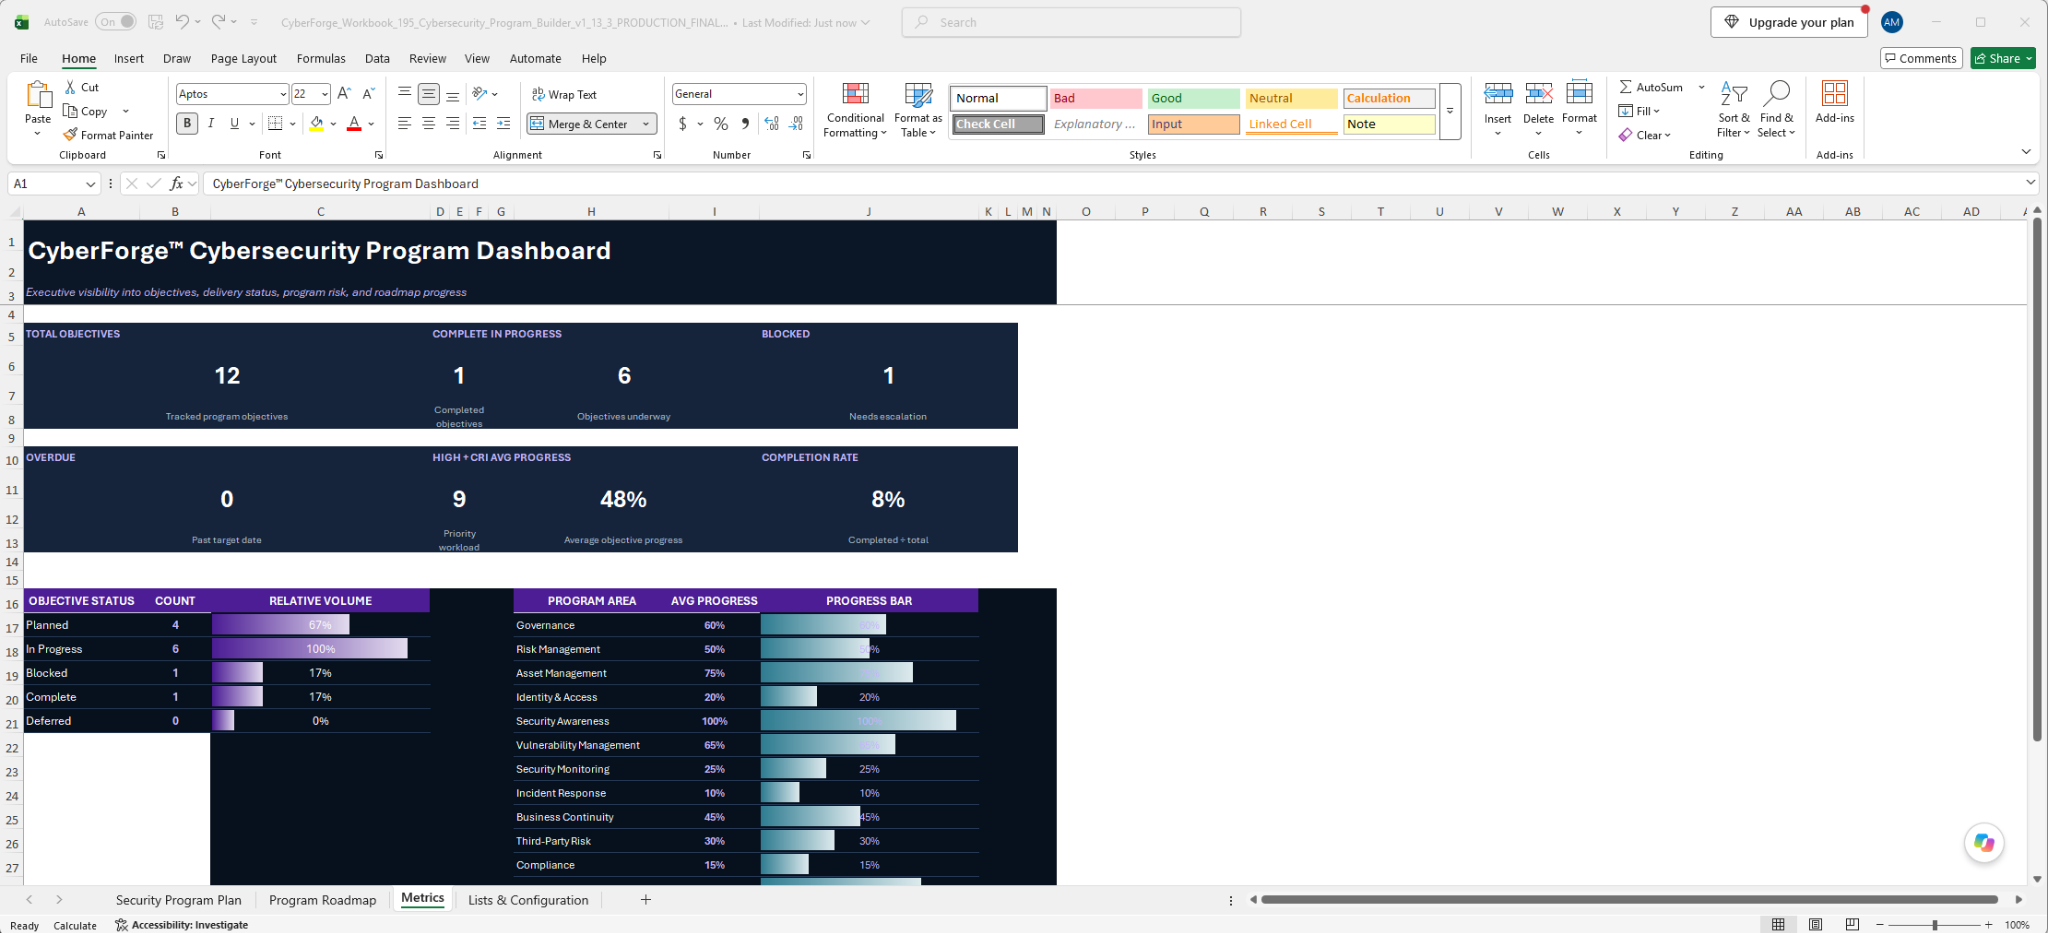Viewport: 2048px width, 933px height.
Task: Click the Add-ins icon
Action: click(1835, 93)
